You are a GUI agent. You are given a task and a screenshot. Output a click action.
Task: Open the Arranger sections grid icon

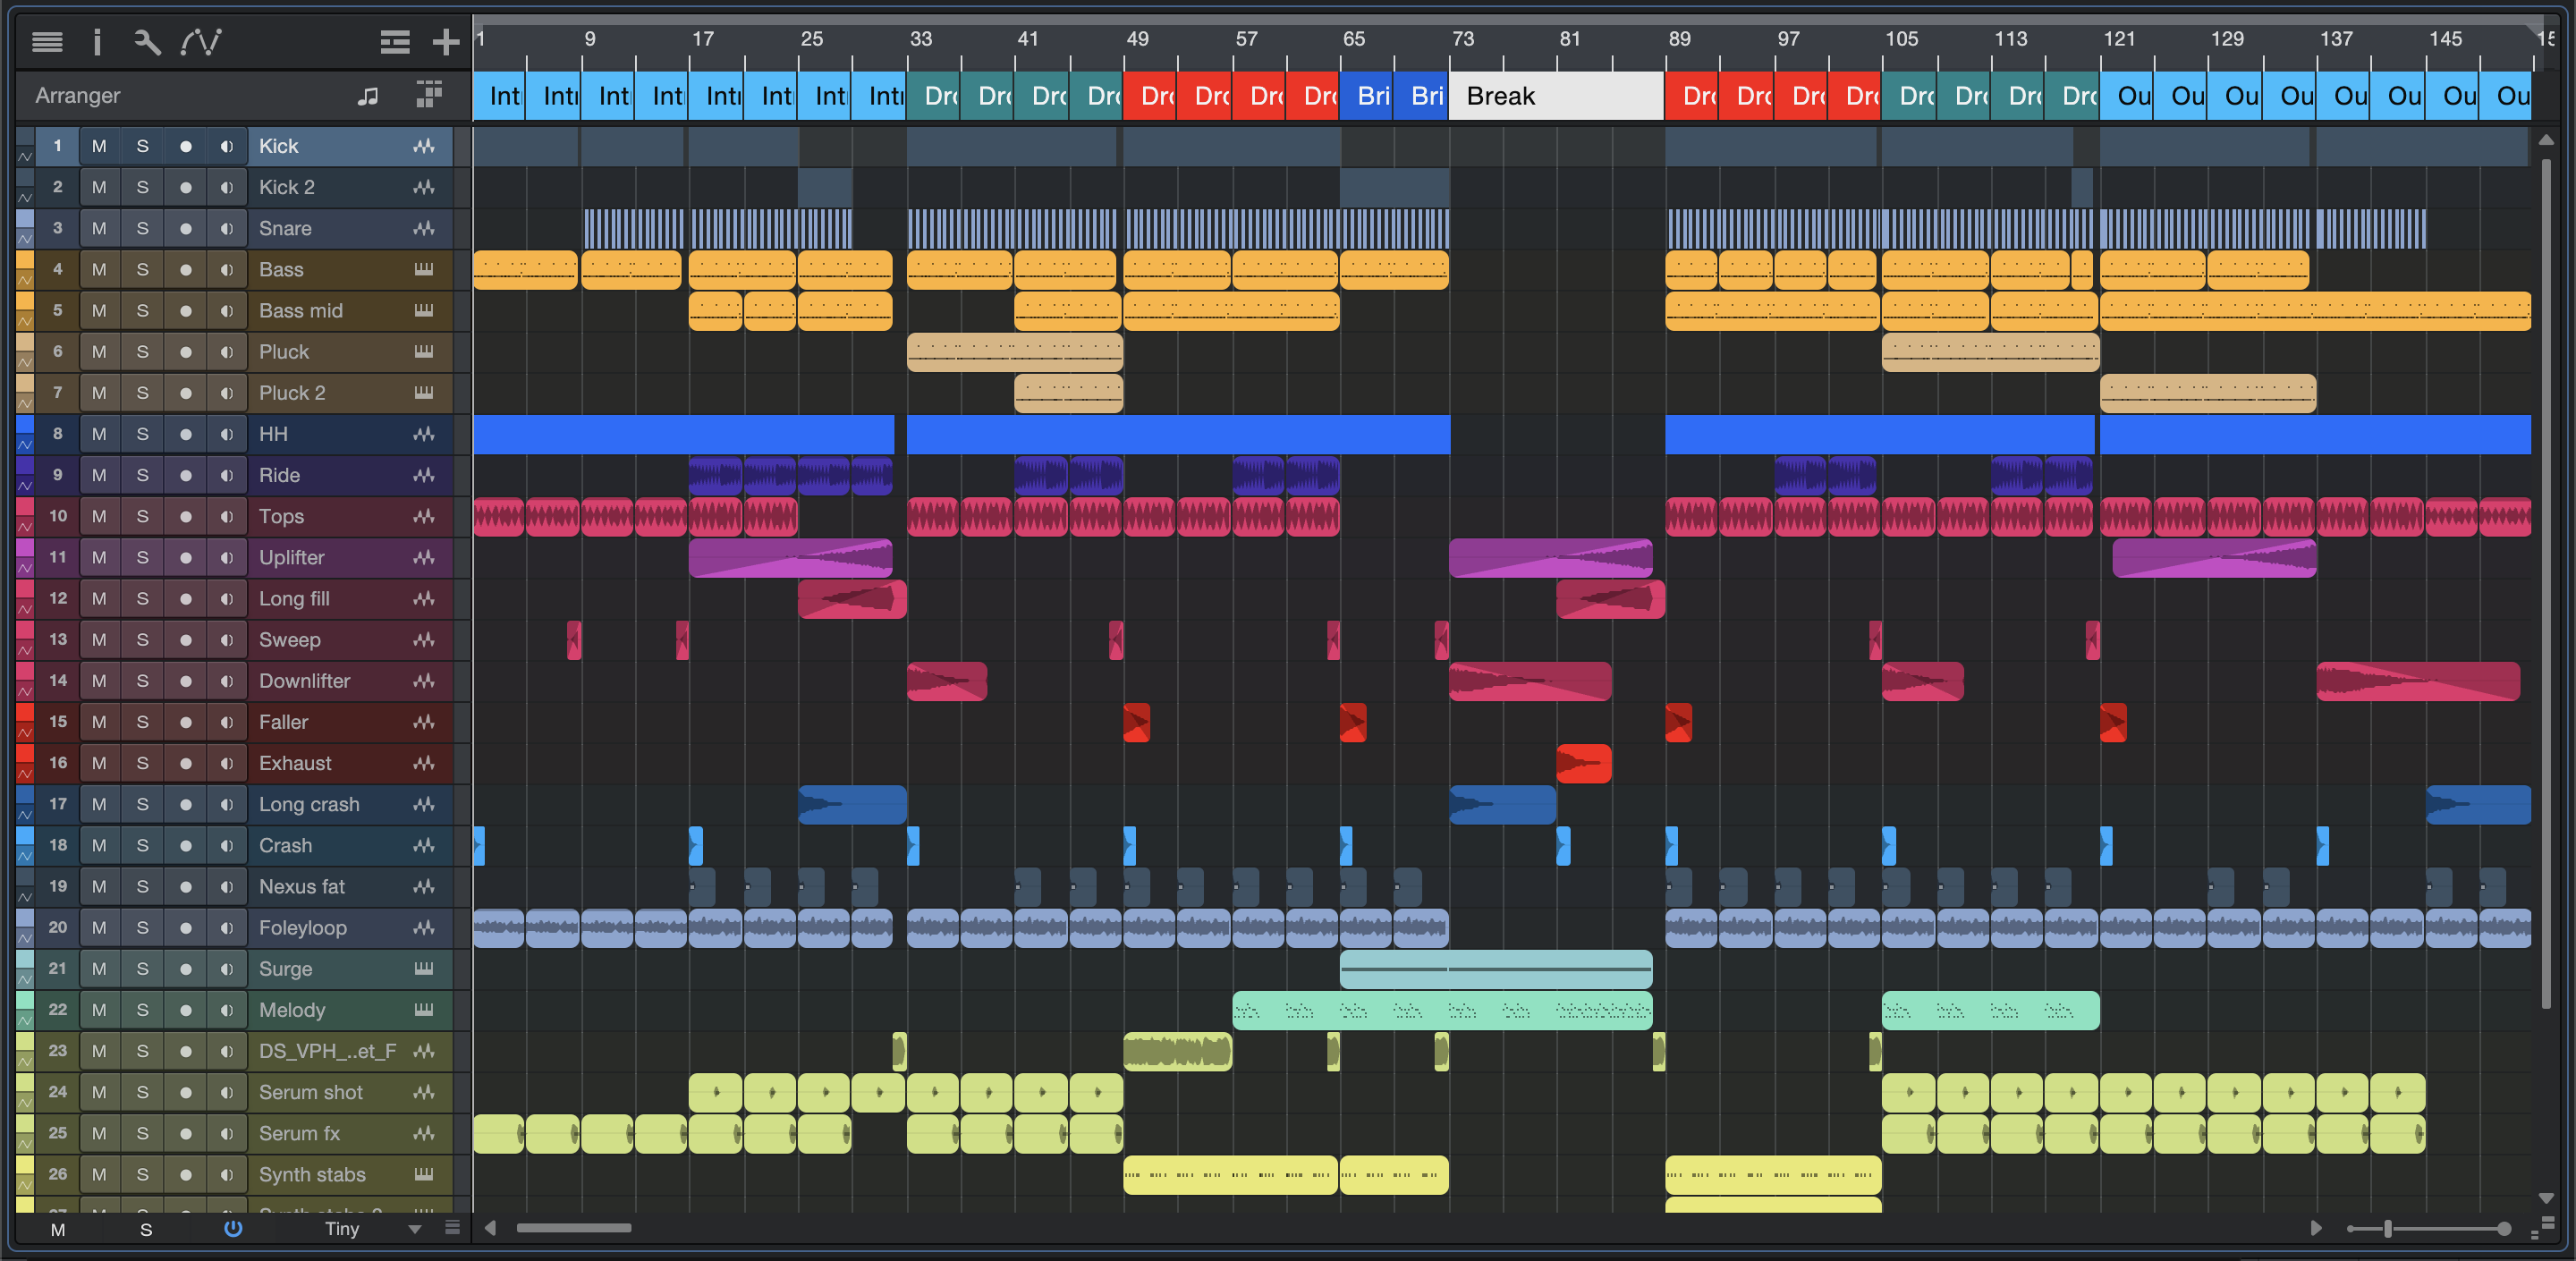(428, 95)
